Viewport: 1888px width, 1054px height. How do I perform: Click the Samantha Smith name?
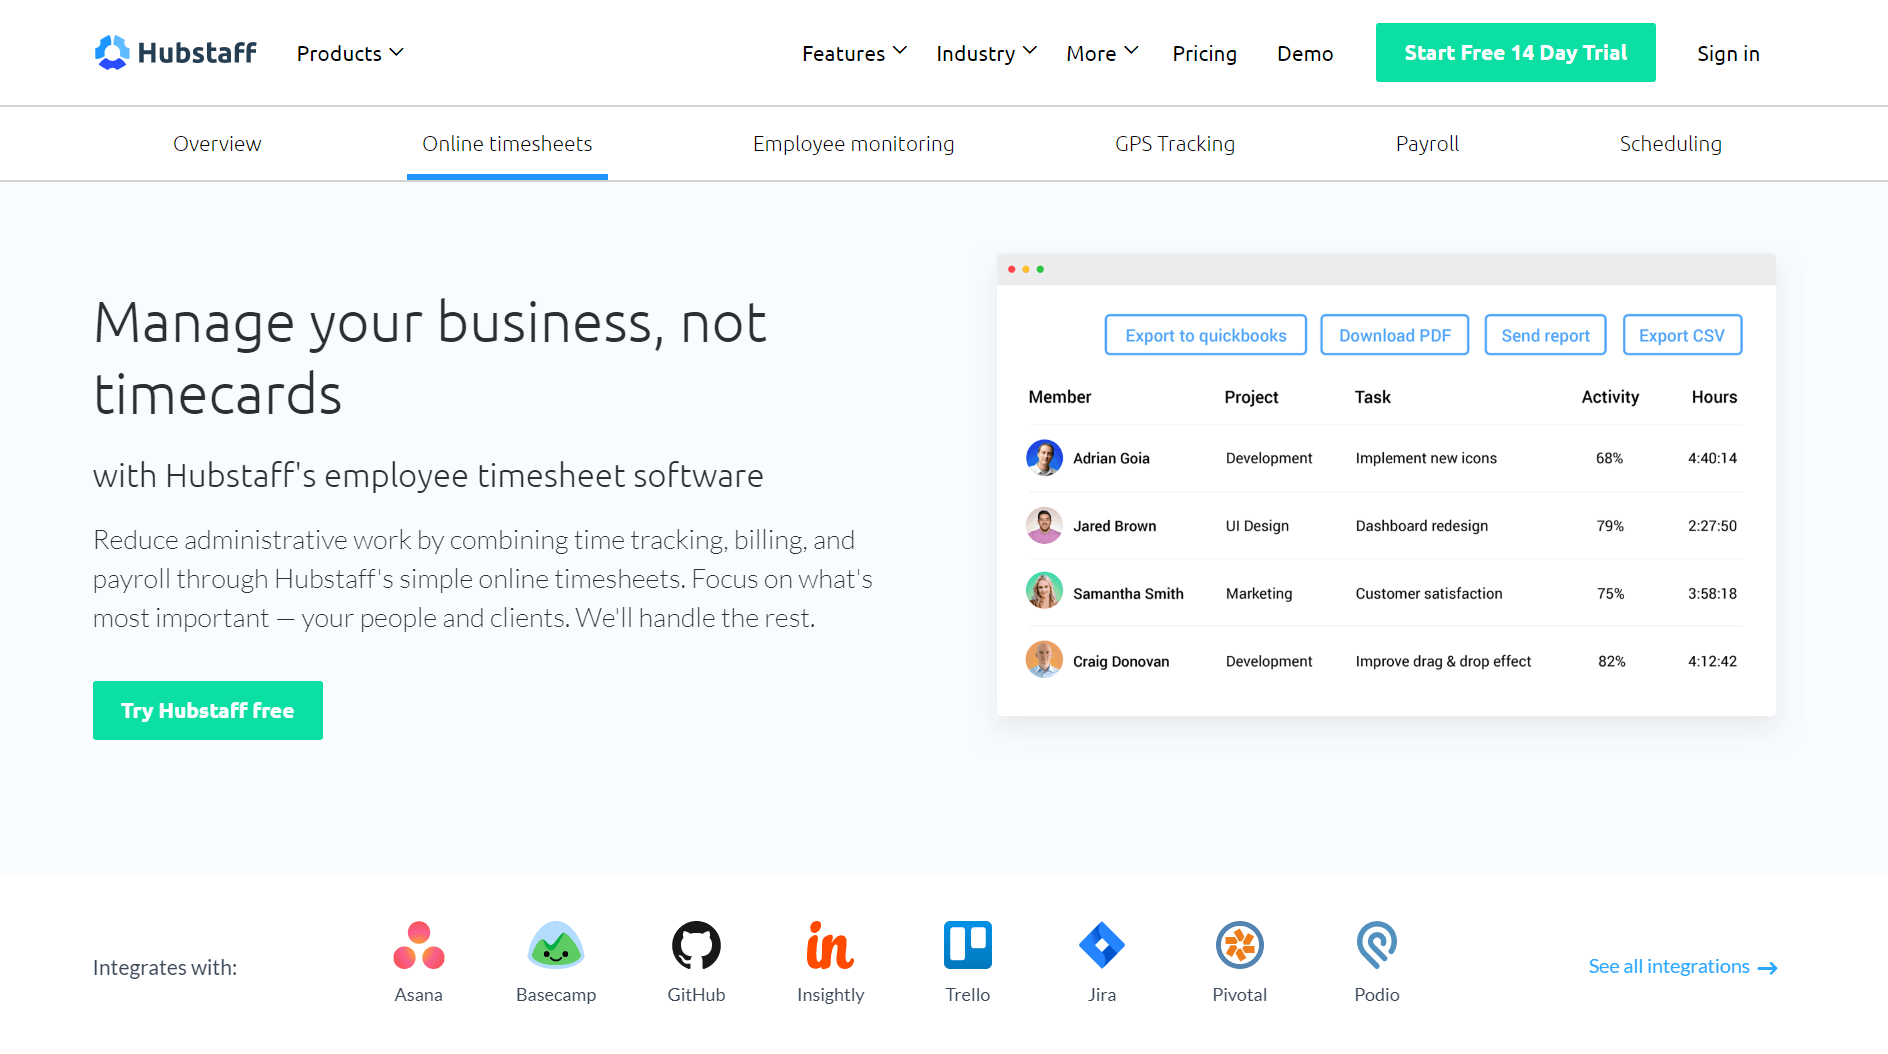(1128, 594)
